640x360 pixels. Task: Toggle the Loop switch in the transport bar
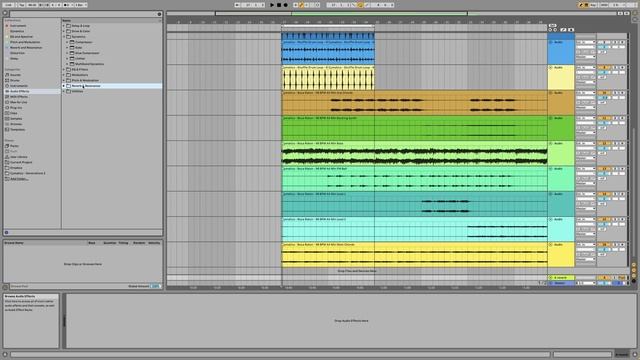click(360, 5)
